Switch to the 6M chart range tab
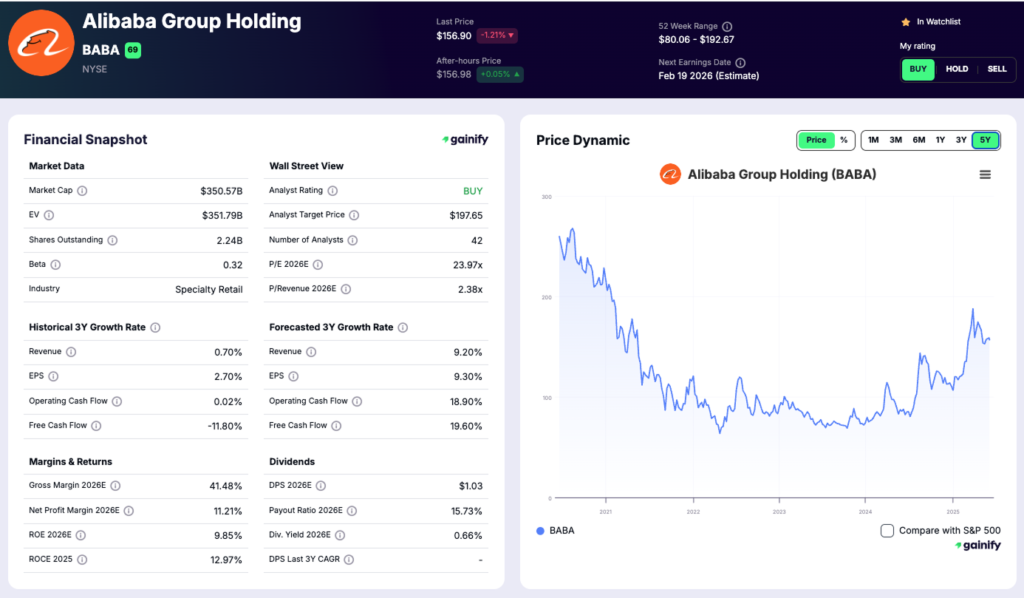The width and height of the screenshot is (1024, 598). click(x=918, y=140)
